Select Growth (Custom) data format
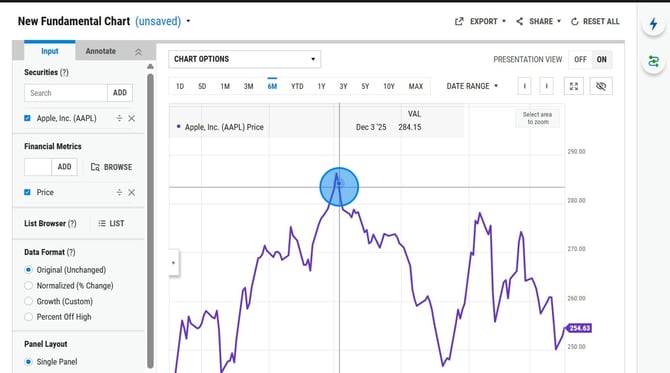The height and width of the screenshot is (373, 670). pos(28,301)
